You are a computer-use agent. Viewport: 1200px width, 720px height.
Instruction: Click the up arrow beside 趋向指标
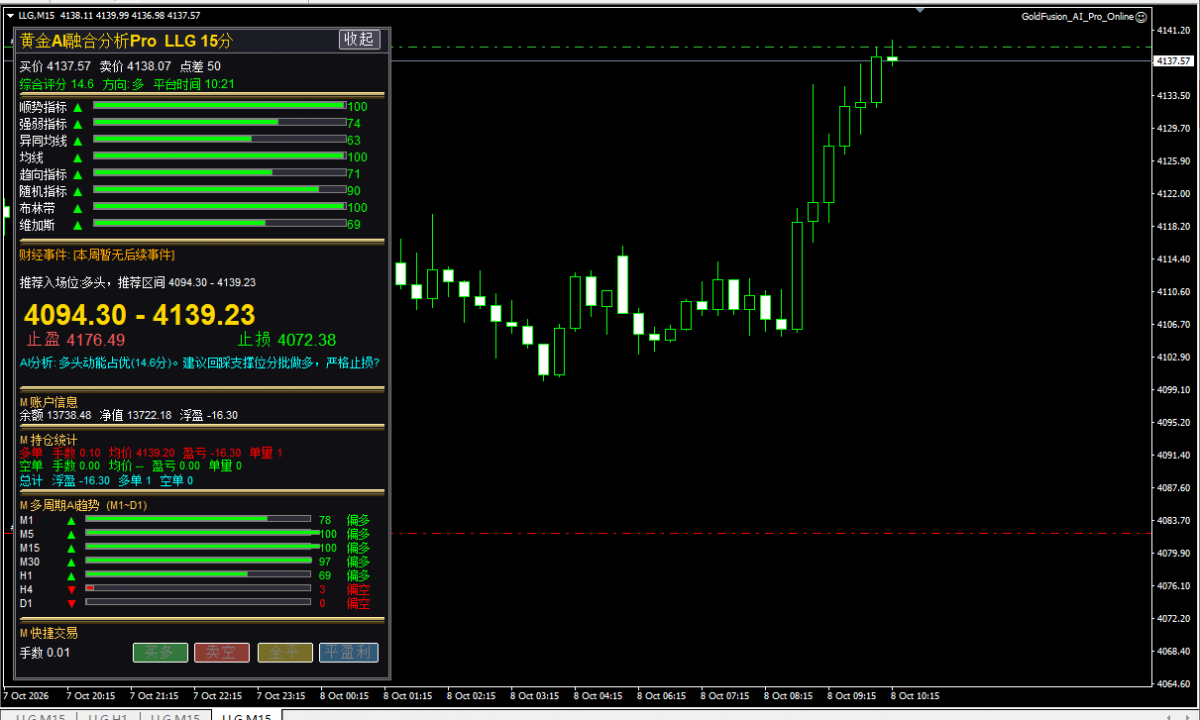pyautogui.click(x=77, y=174)
